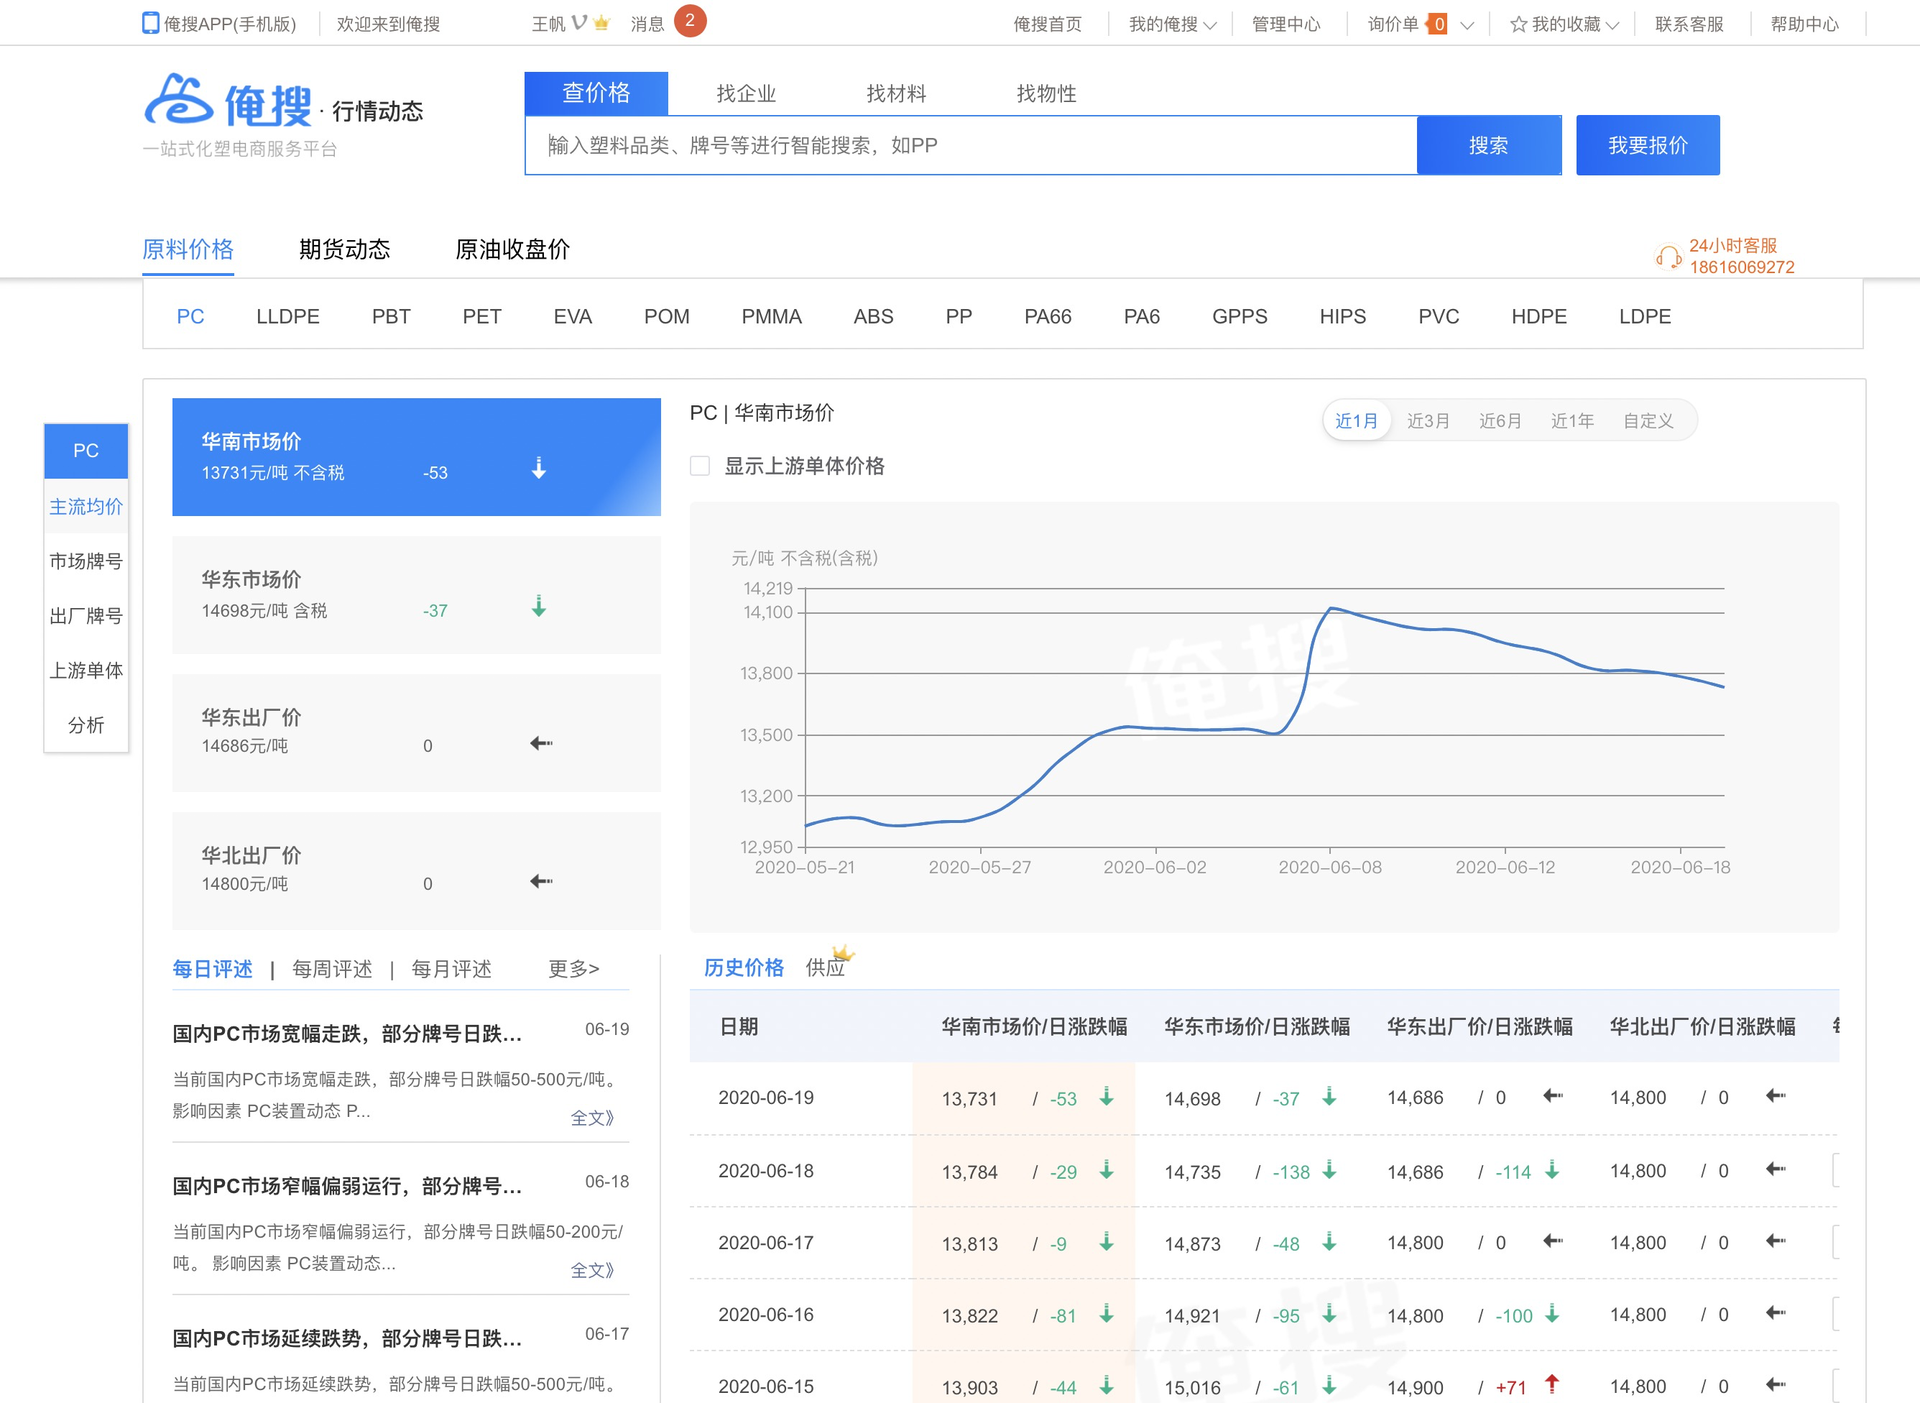Viewport: 1920px width, 1403px height.
Task: Select the 近3月 time range option
Action: click(1427, 421)
